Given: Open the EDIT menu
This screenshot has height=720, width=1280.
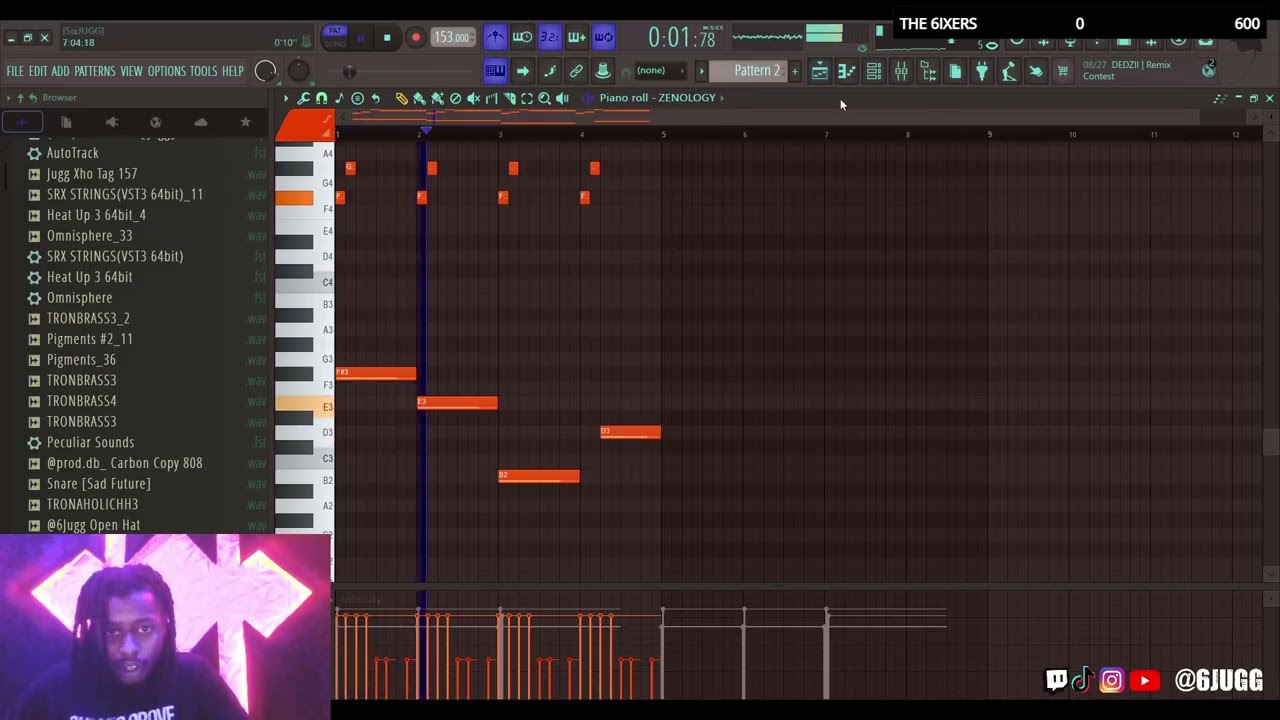Looking at the screenshot, I should tap(38, 71).
